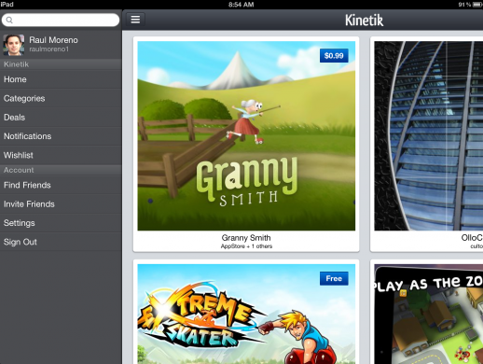Tap the Free price badge

point(334,278)
